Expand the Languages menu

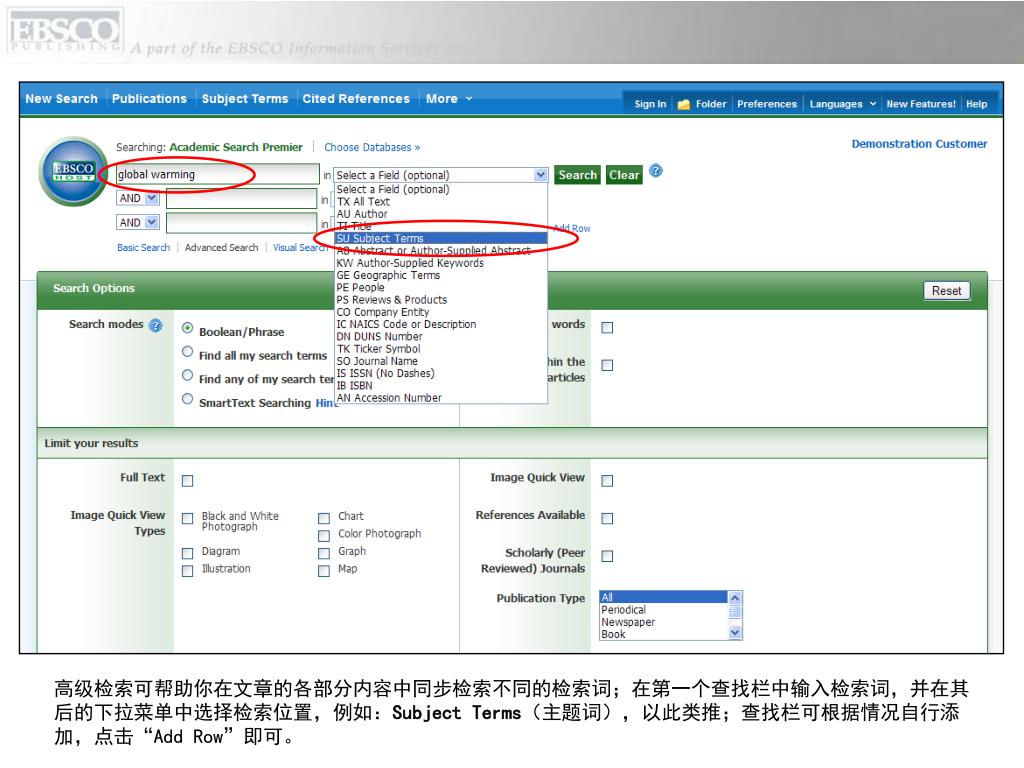[x=842, y=104]
